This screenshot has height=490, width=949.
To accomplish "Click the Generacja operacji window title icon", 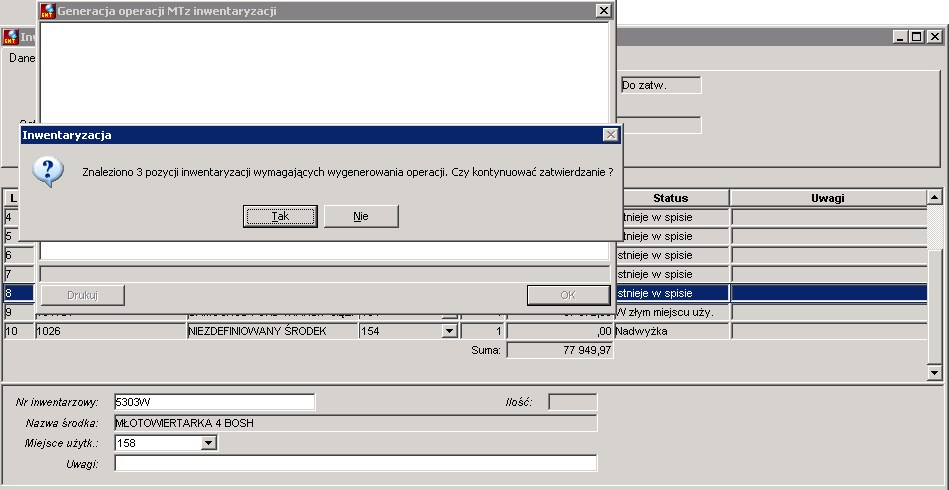I will (48, 11).
